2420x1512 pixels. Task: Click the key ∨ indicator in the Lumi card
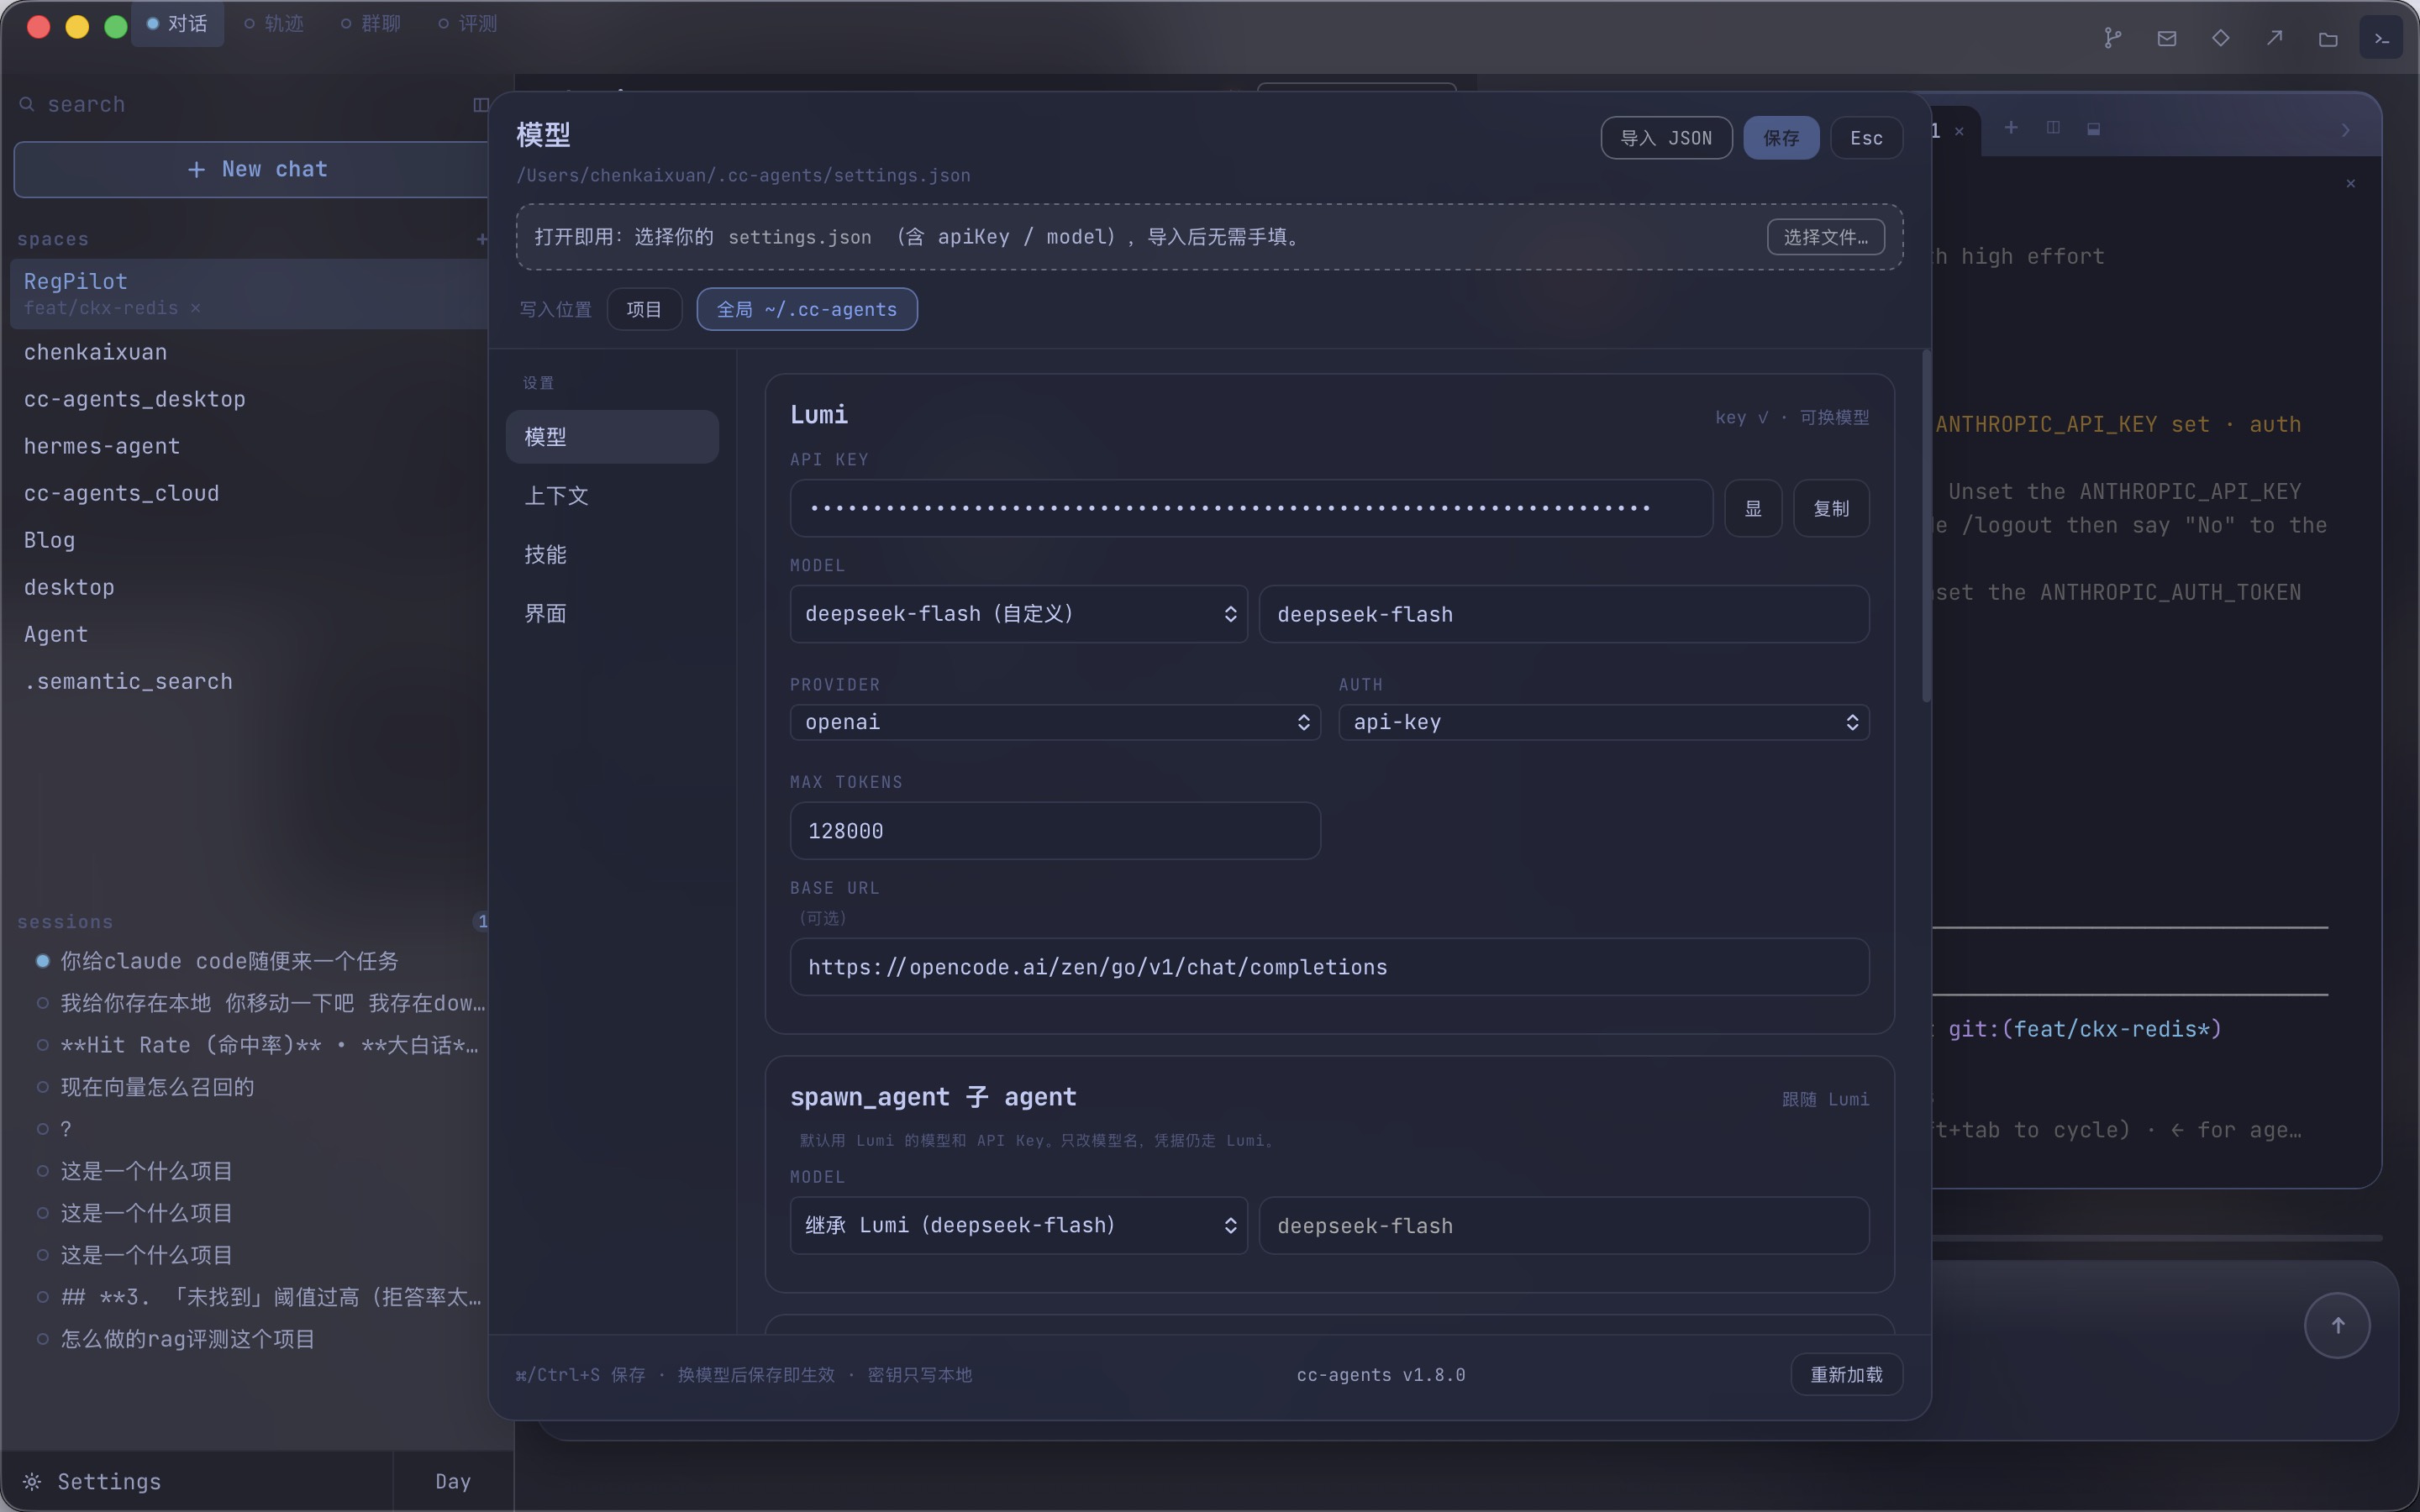(x=1741, y=417)
